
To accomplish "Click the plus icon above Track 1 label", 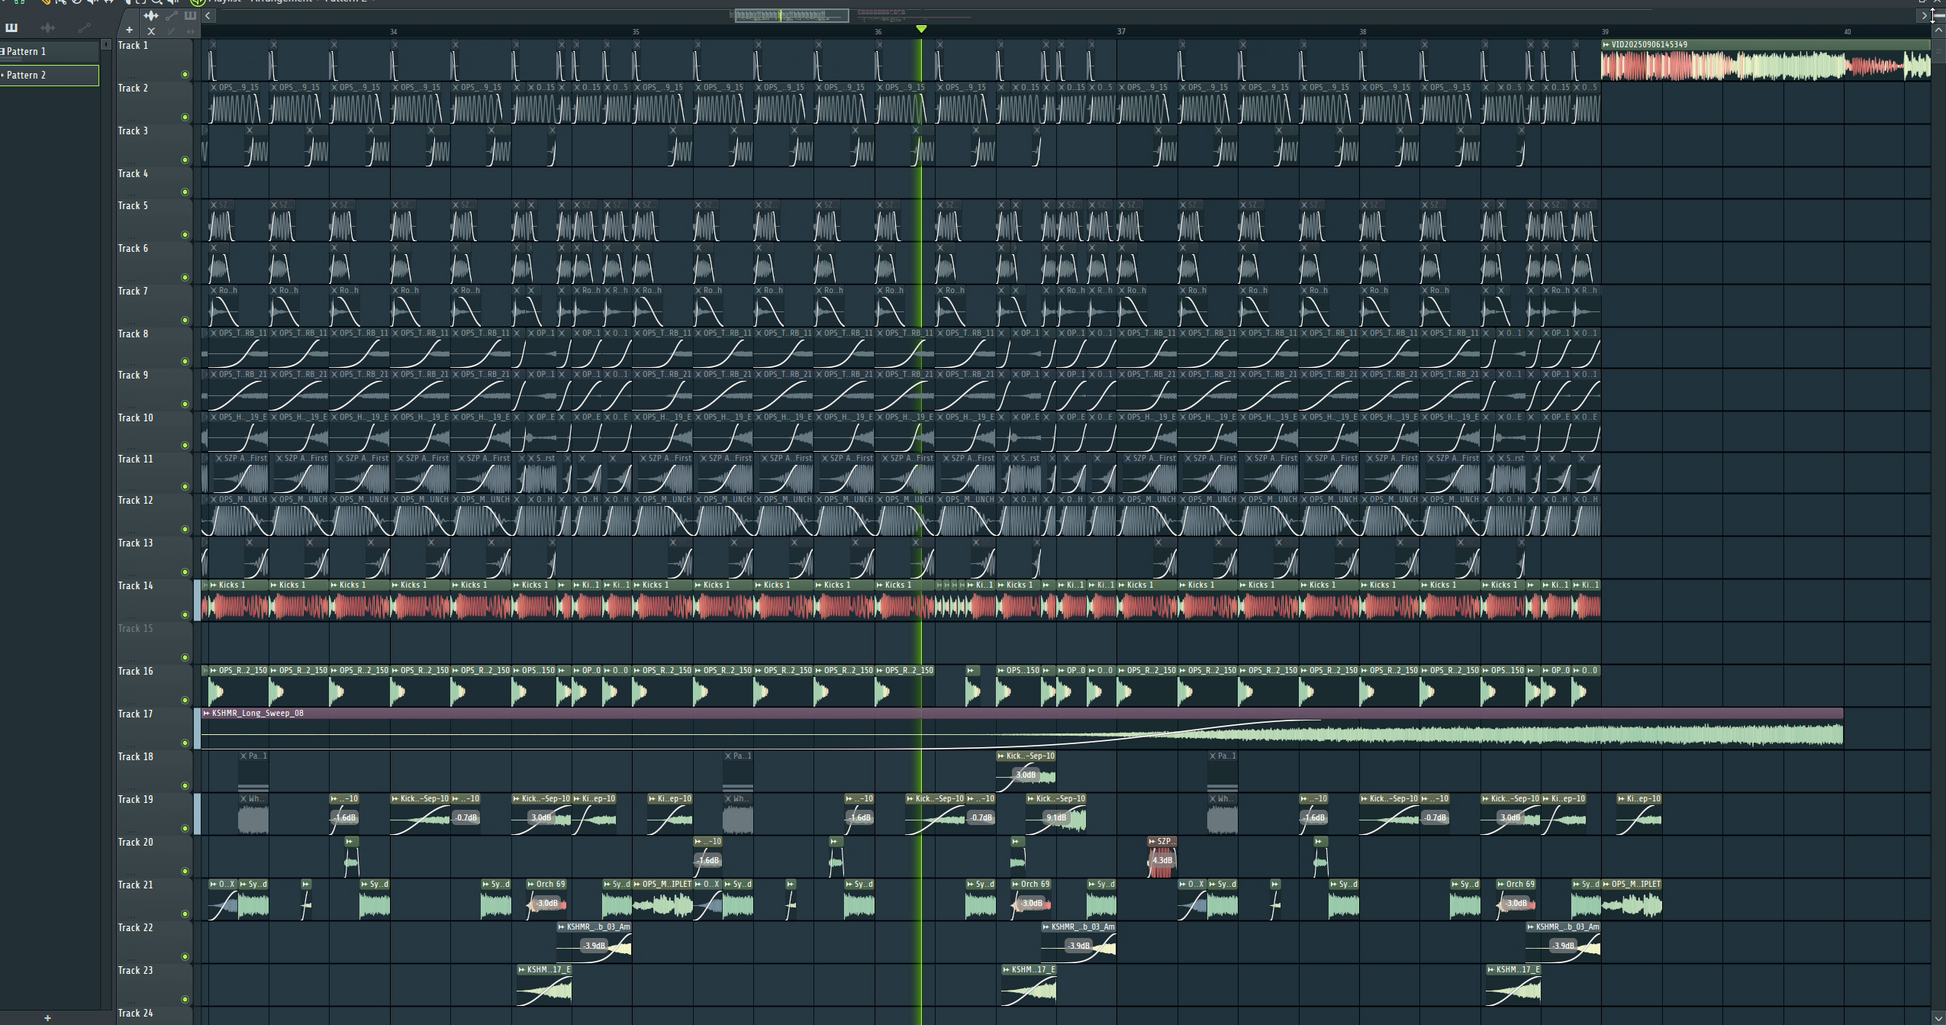I will coord(129,30).
